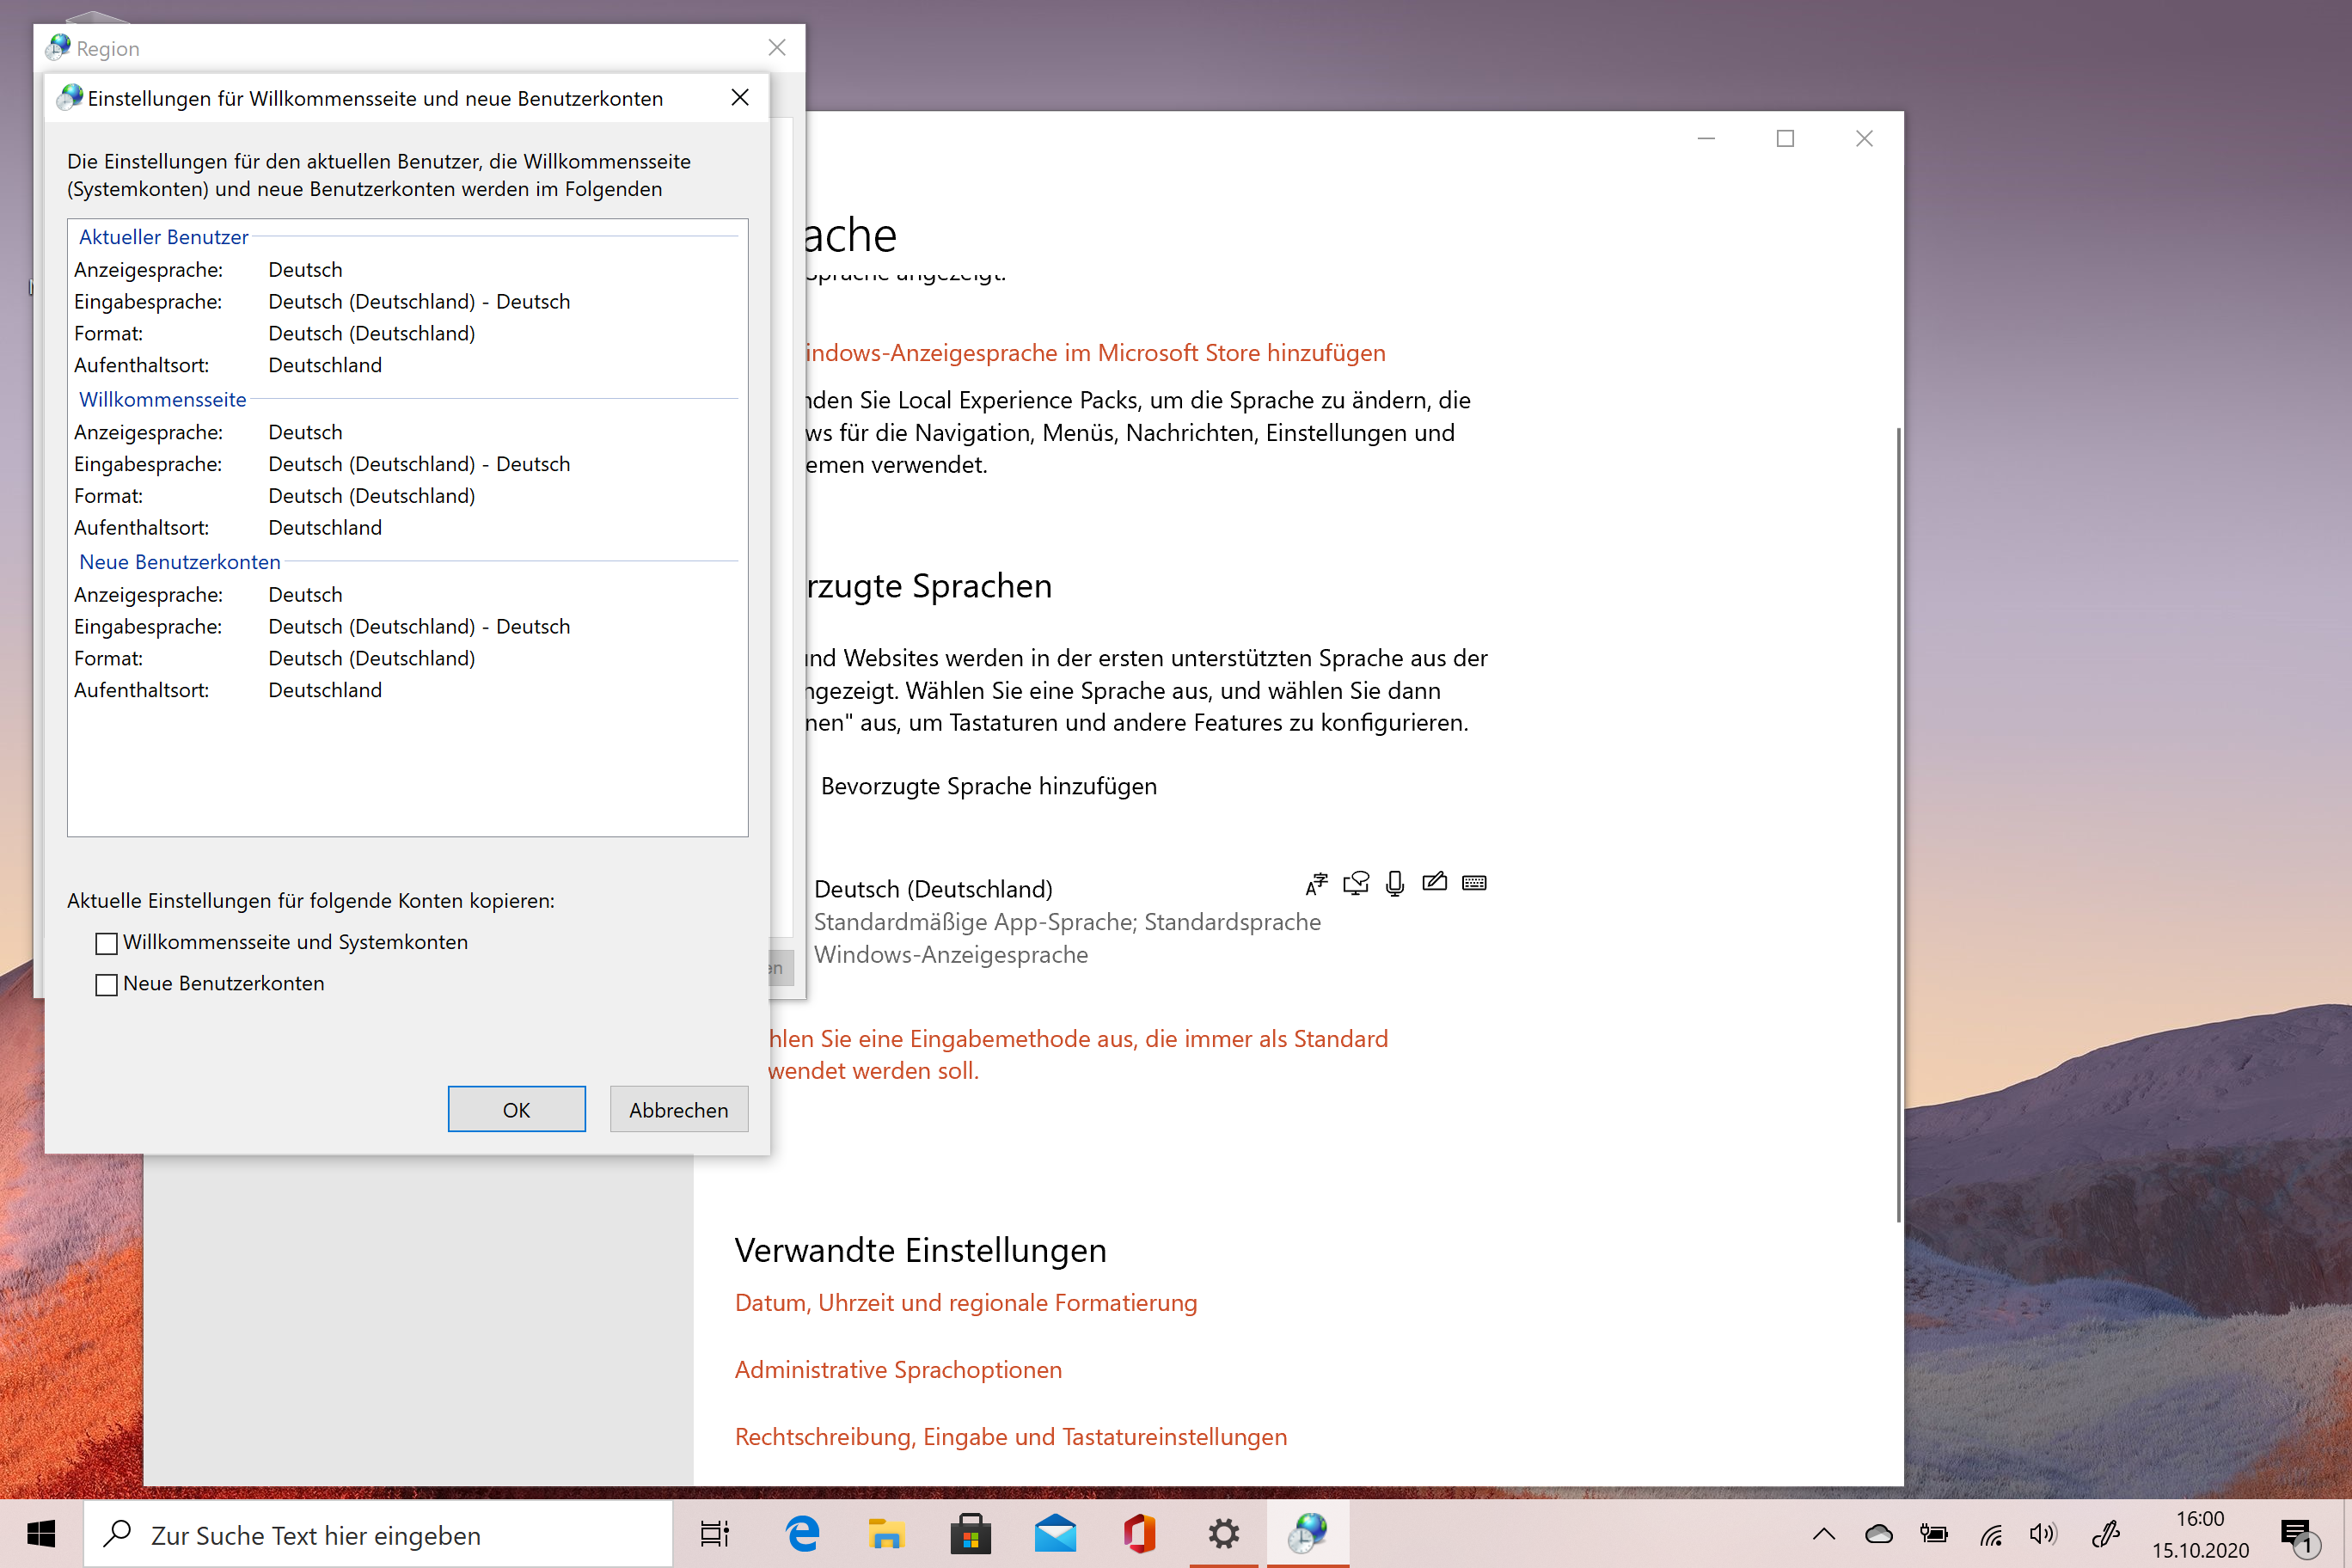This screenshot has height=1568, width=2352.
Task: Click Abbrechen to cancel dialog
Action: 679,1109
